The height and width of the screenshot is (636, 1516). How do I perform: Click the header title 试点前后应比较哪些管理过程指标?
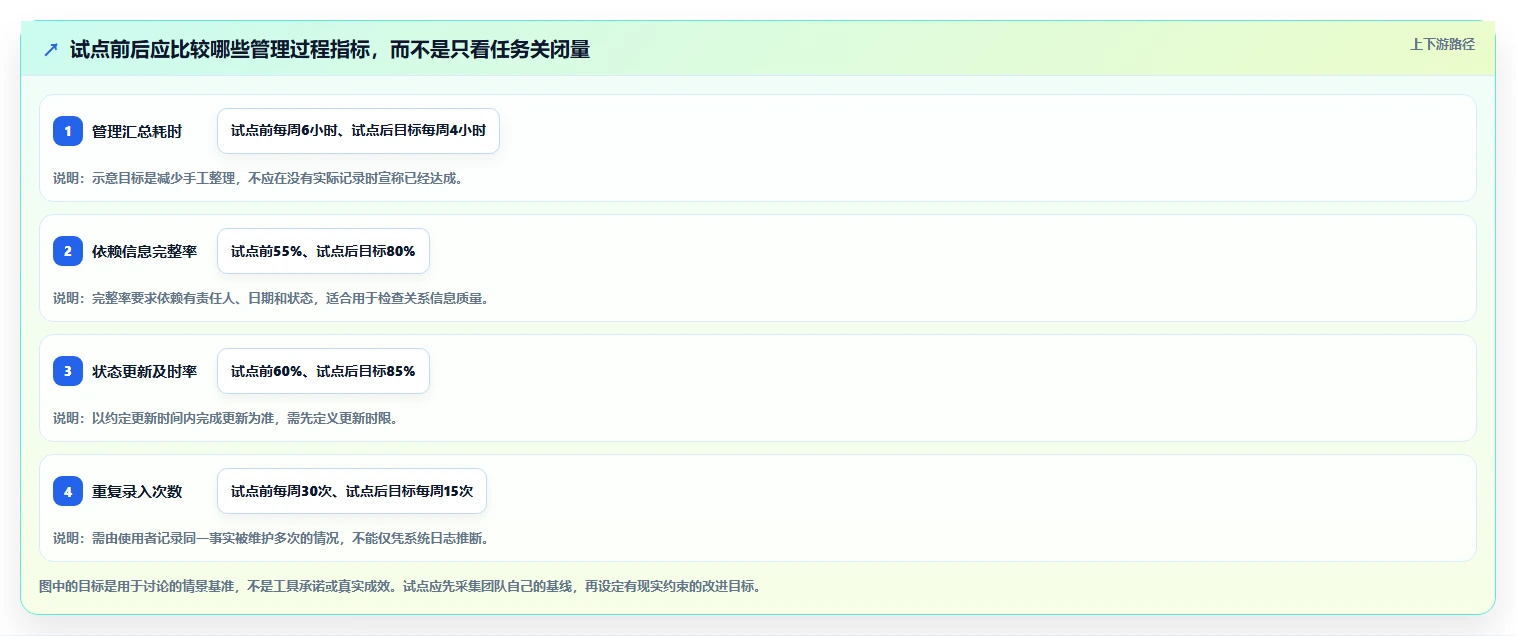point(330,50)
